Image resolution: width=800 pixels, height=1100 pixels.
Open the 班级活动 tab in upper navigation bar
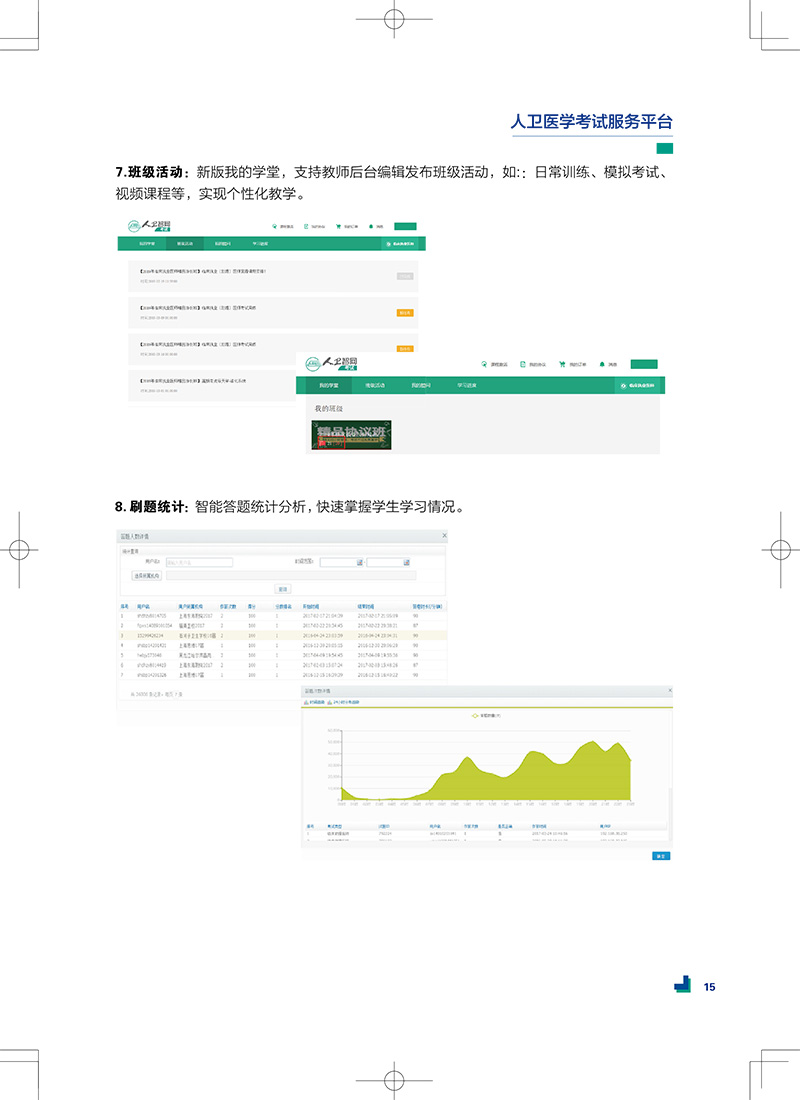click(x=184, y=243)
